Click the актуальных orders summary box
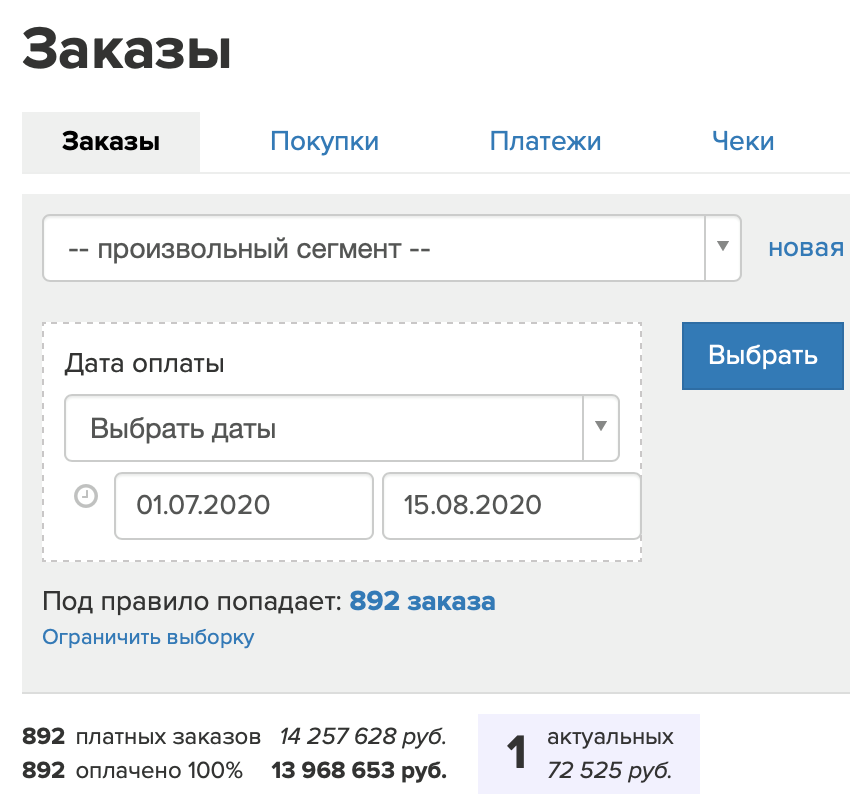The image size is (850, 808). click(588, 754)
